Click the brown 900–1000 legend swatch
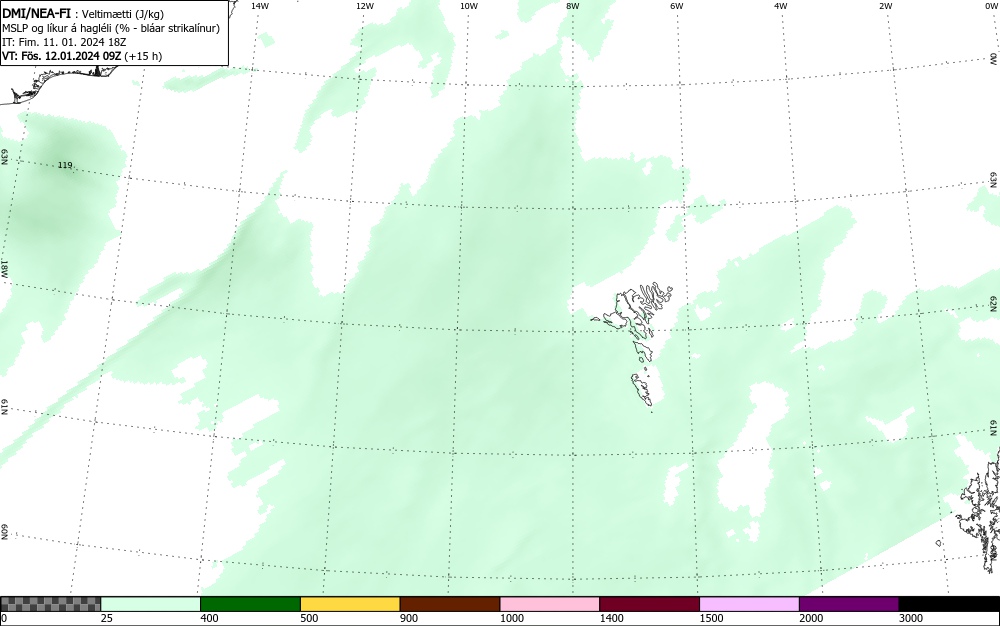 450,604
